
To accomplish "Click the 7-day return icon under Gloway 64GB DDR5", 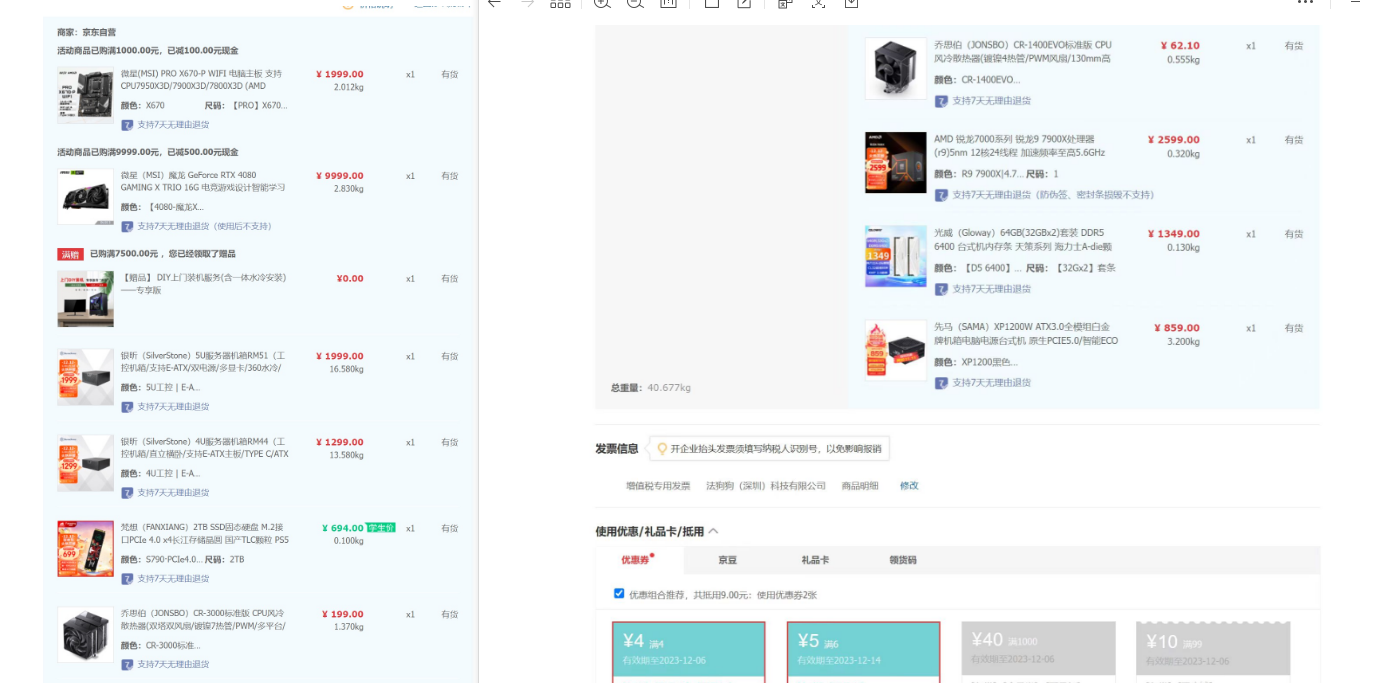I will [941, 289].
